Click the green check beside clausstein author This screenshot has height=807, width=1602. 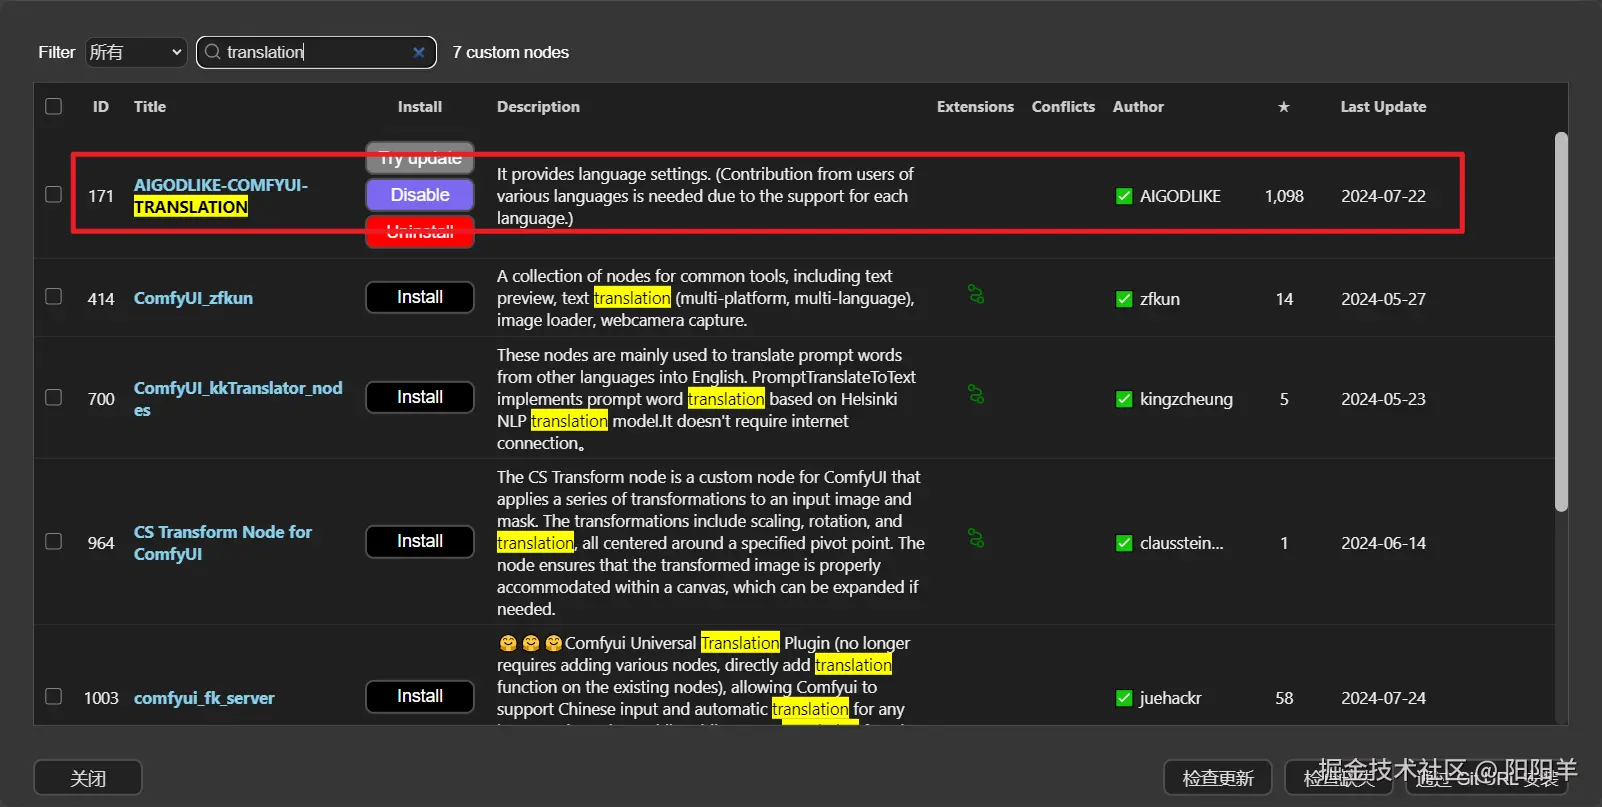tap(1124, 543)
